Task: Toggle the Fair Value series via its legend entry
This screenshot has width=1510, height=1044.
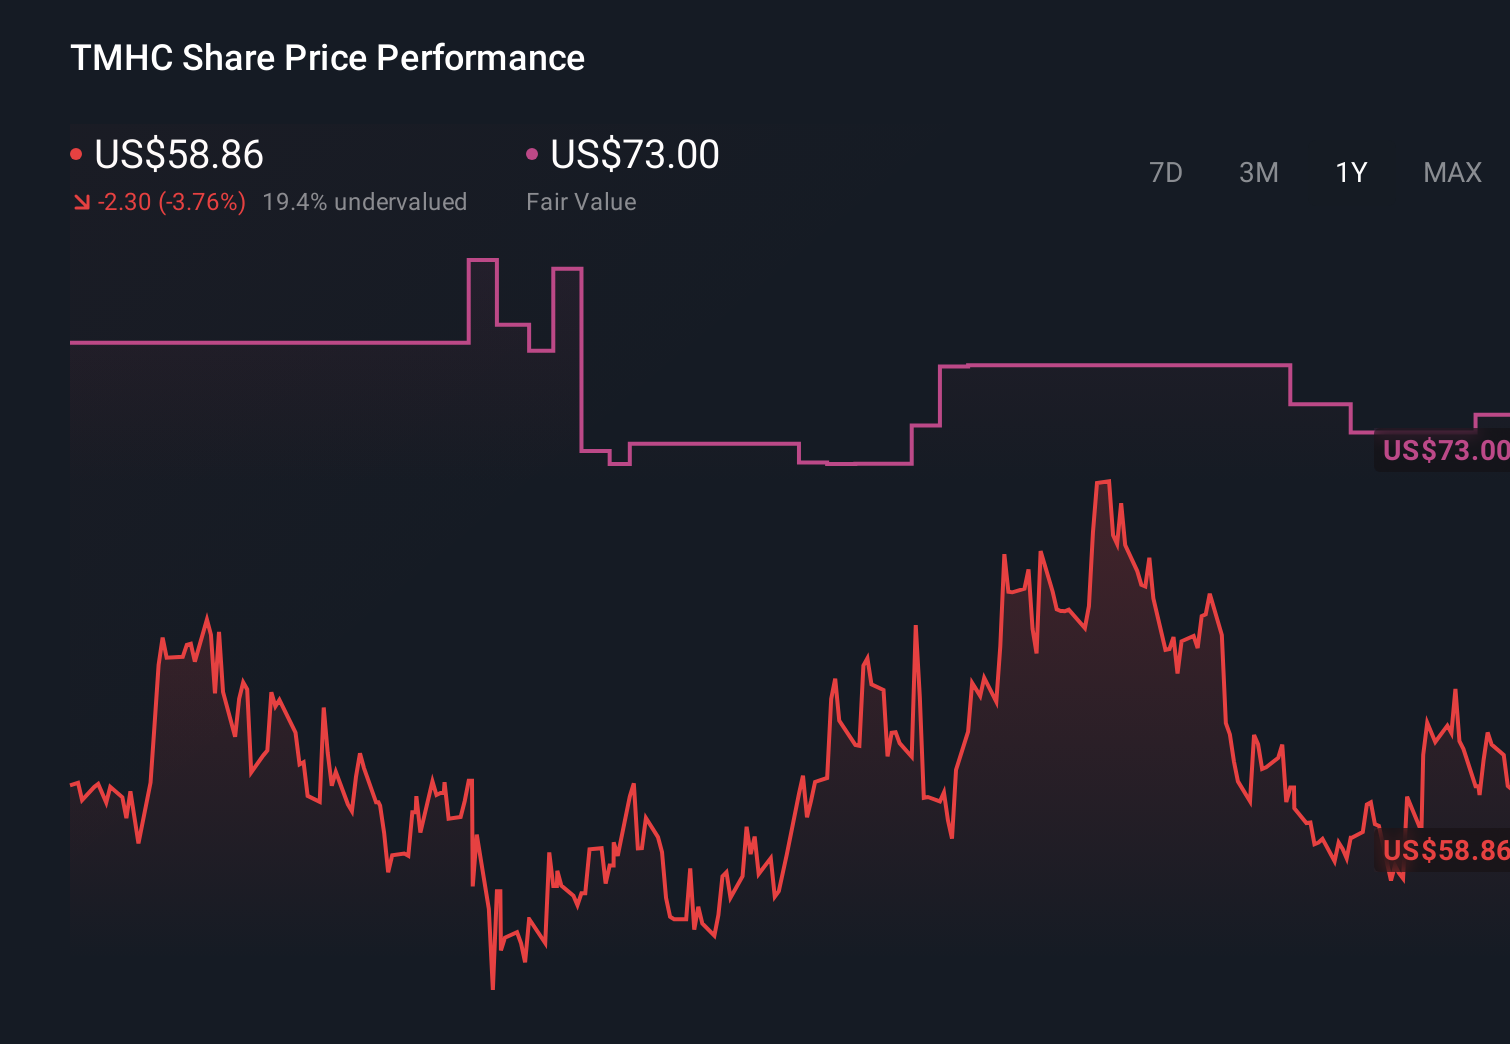Action: point(532,154)
